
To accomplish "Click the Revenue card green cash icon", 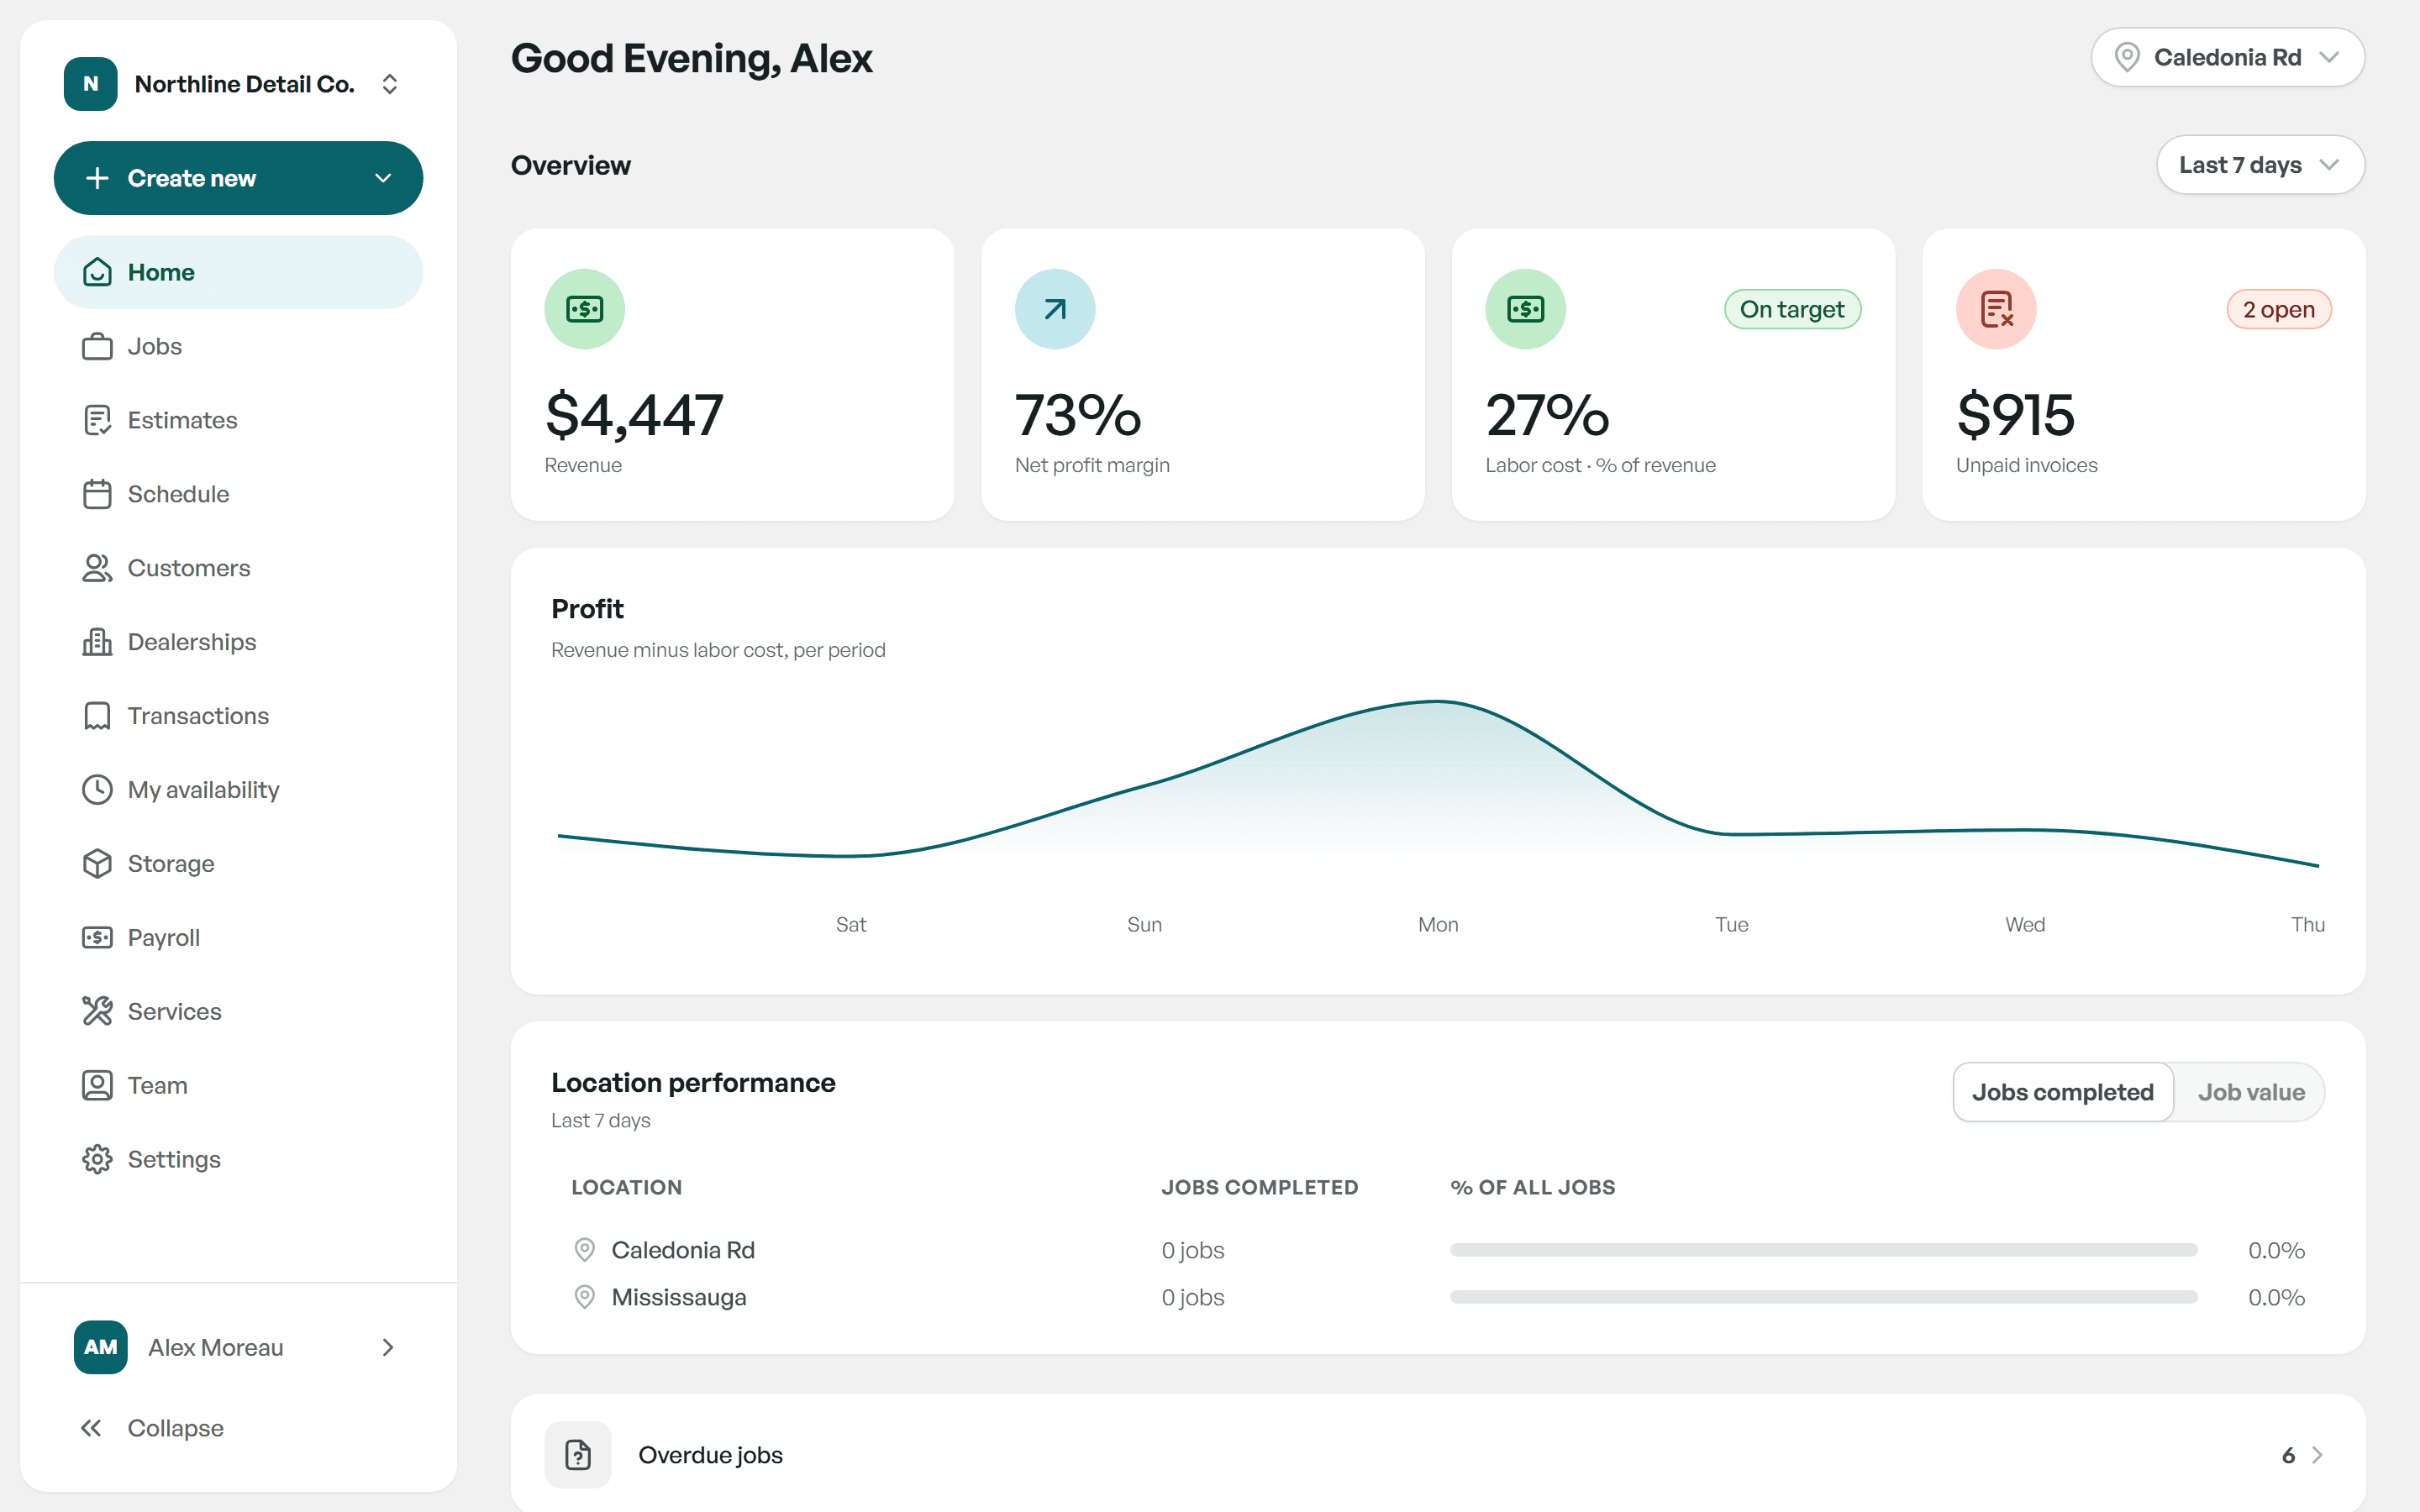I will 585,309.
